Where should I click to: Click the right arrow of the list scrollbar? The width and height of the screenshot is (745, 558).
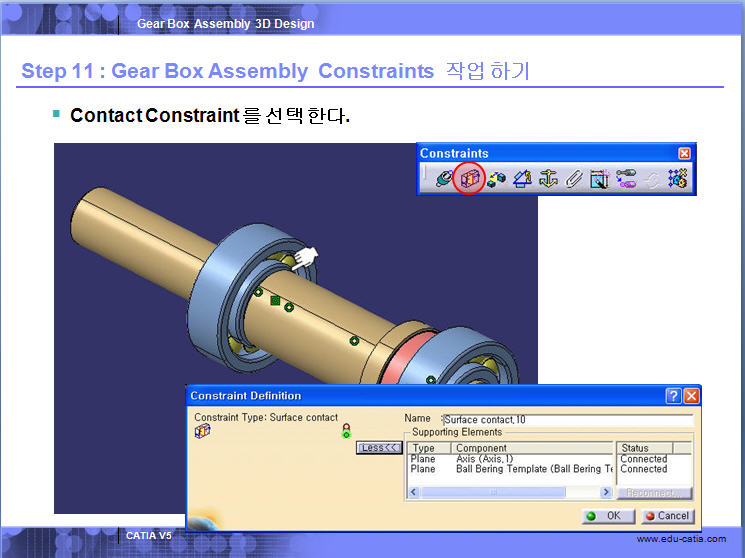tap(605, 492)
